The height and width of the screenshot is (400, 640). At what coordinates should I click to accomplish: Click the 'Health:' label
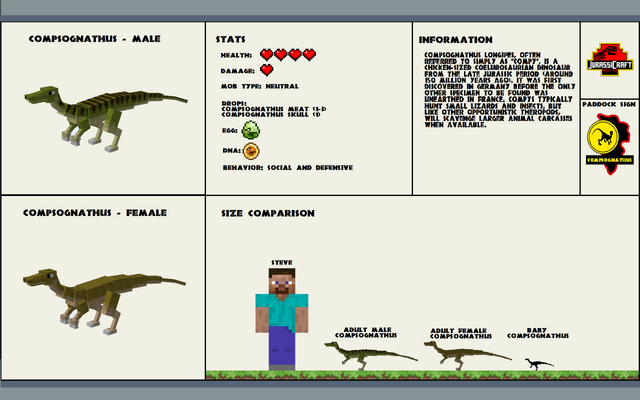[236, 55]
